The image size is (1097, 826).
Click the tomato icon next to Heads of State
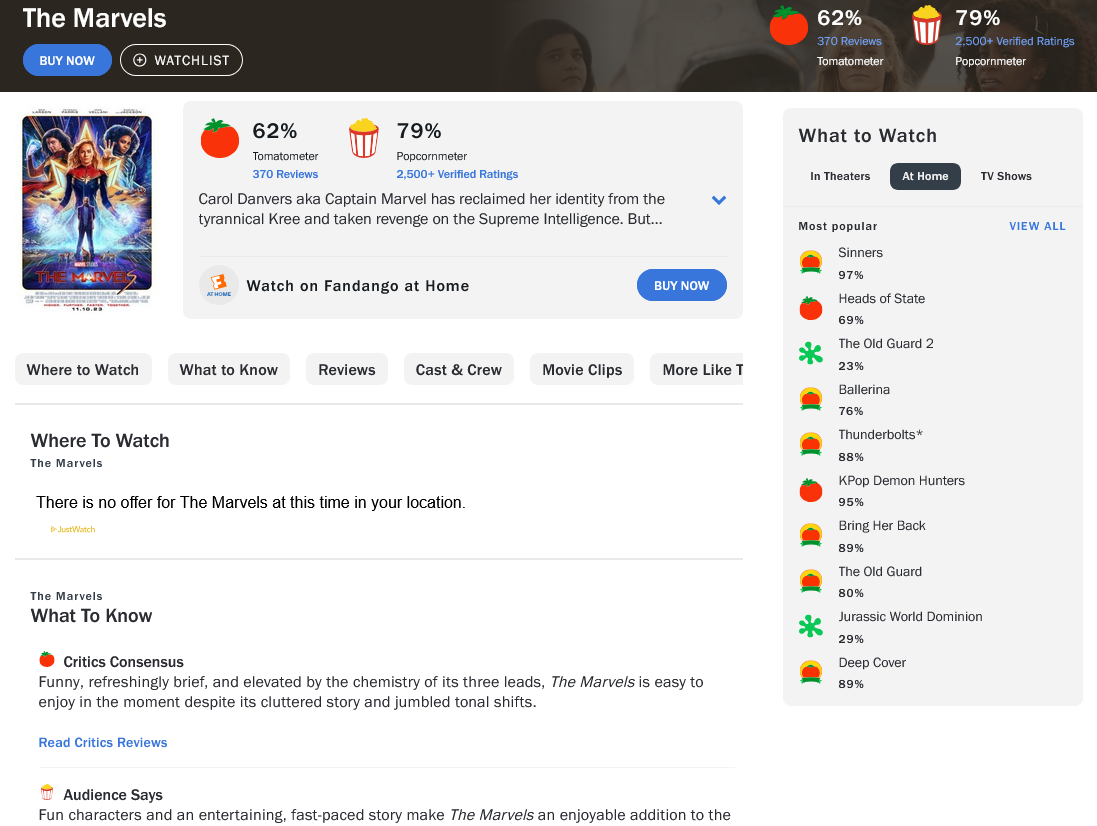pyautogui.click(x=810, y=308)
